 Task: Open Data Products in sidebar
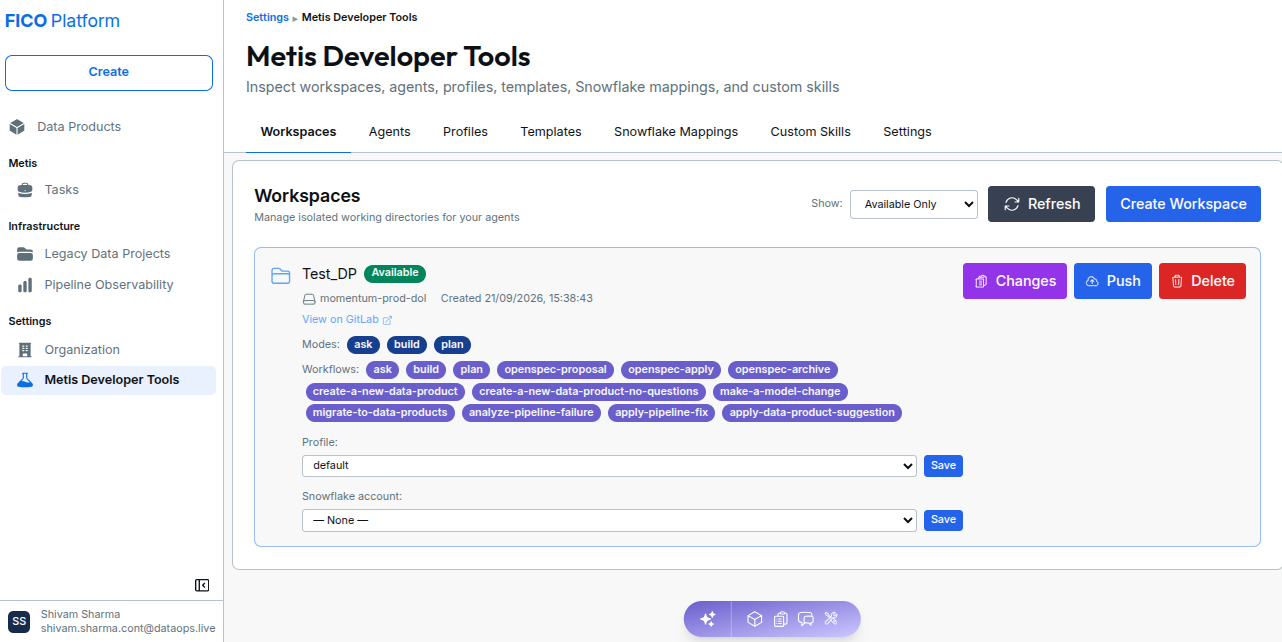coord(79,127)
